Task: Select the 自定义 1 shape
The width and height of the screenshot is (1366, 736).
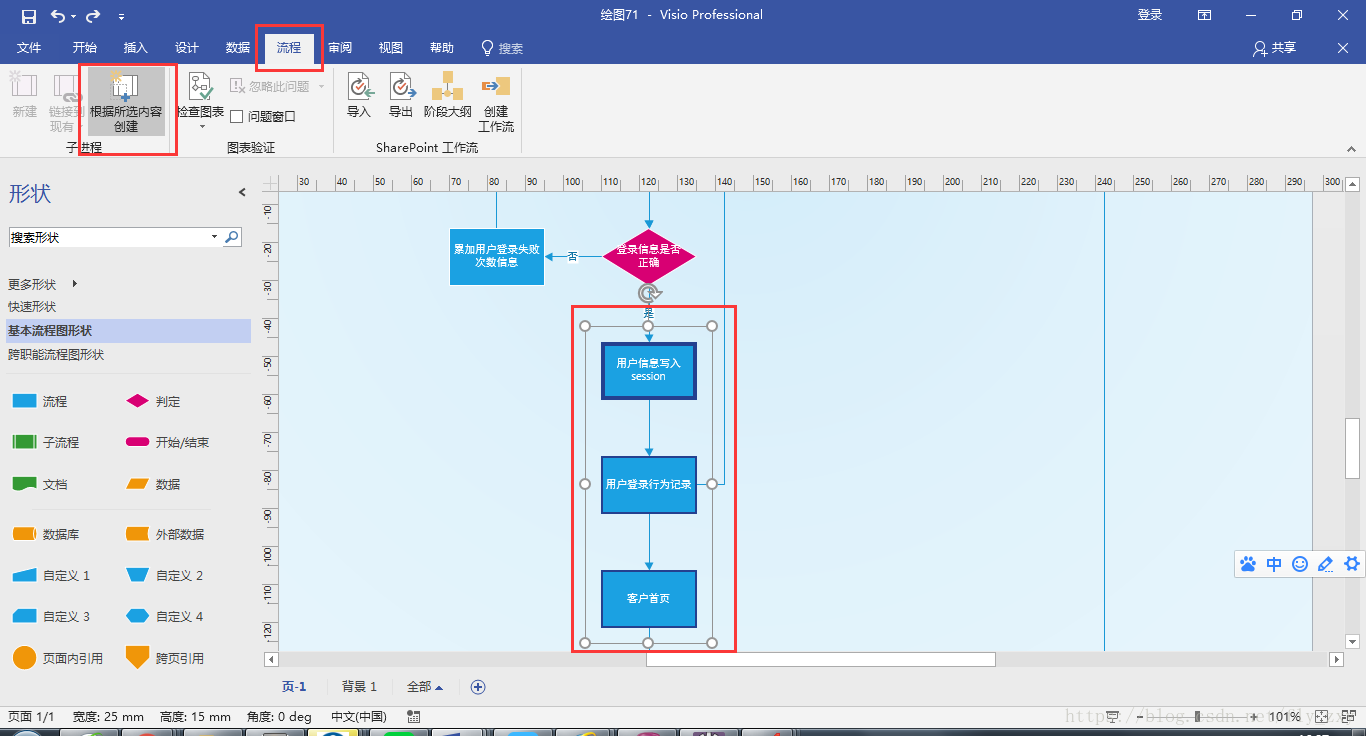Action: pos(51,575)
